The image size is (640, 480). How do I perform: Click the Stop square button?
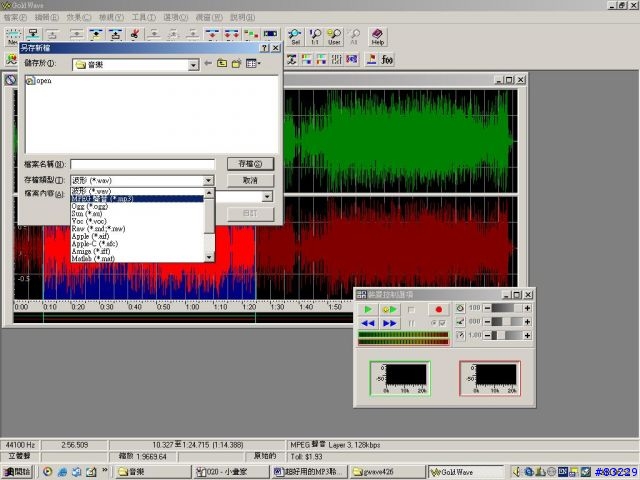pos(411,310)
